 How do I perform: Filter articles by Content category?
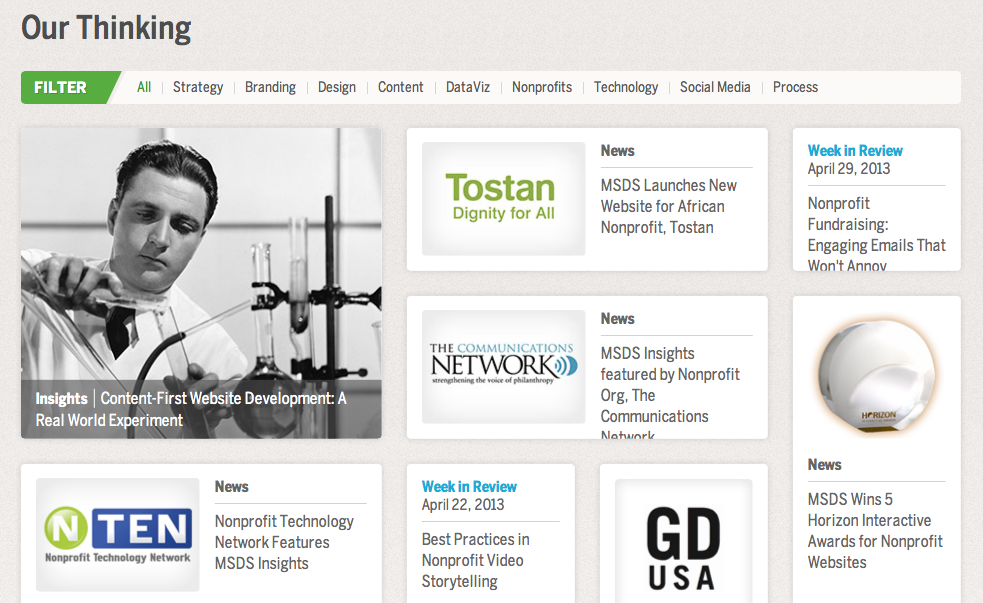click(401, 87)
